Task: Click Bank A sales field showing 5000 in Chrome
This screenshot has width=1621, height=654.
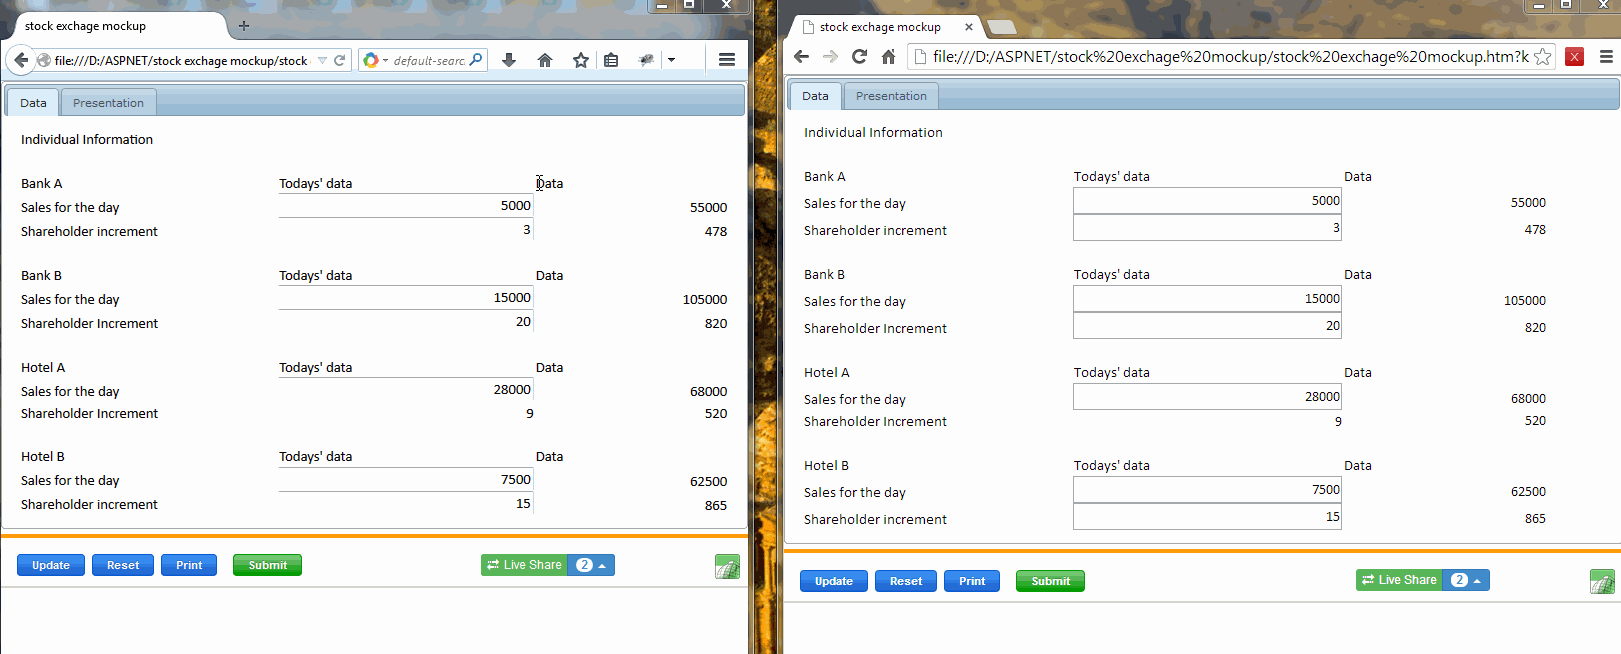Action: 1207,201
